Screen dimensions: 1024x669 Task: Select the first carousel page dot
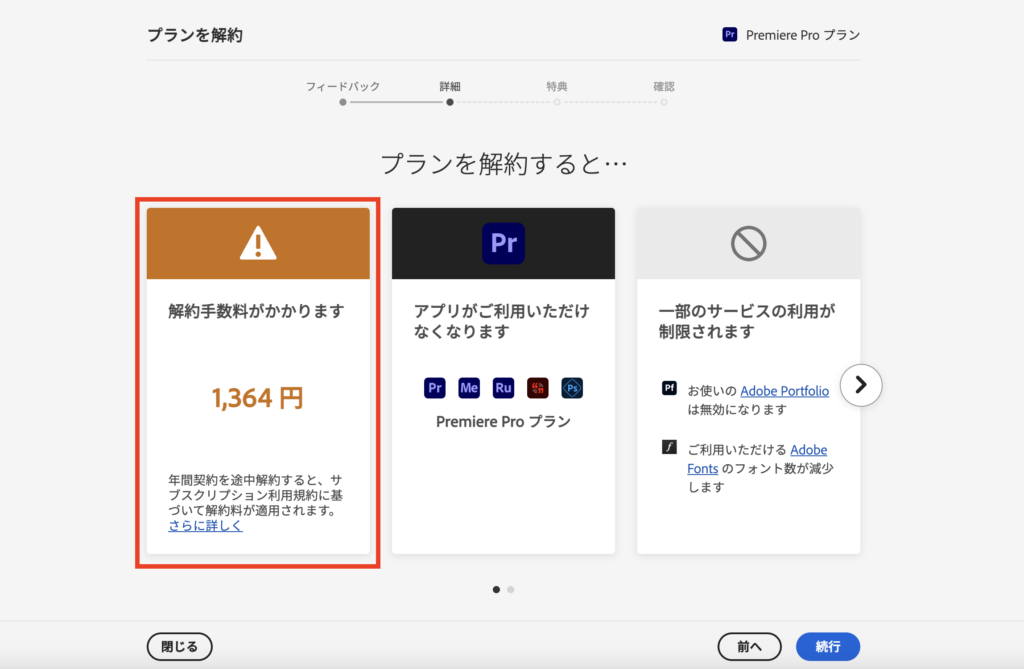tap(496, 589)
